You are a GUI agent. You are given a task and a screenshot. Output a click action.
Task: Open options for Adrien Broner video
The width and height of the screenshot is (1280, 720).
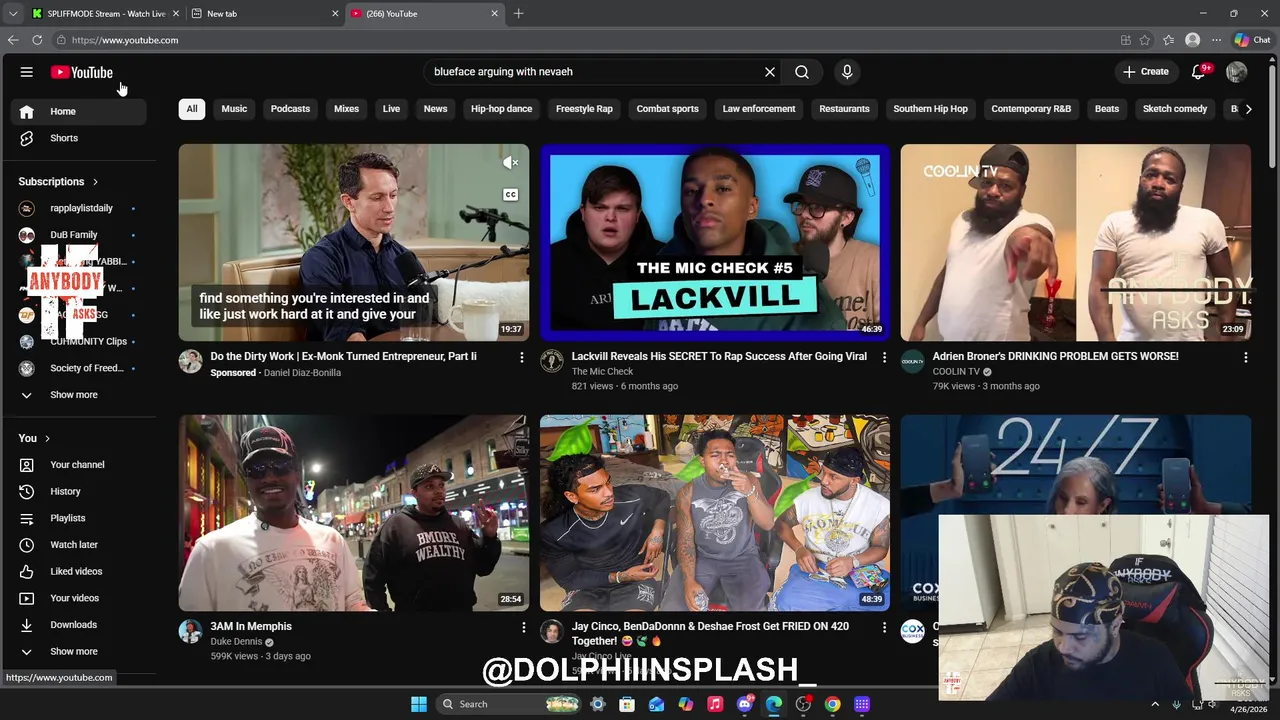click(x=1245, y=357)
